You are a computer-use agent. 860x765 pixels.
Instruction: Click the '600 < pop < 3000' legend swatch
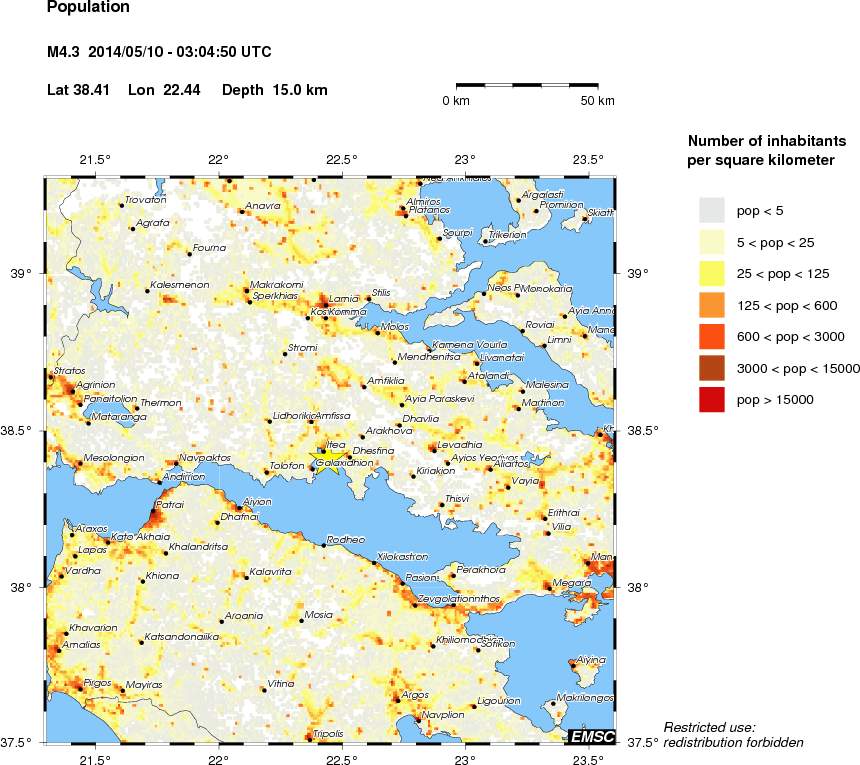[711, 337]
